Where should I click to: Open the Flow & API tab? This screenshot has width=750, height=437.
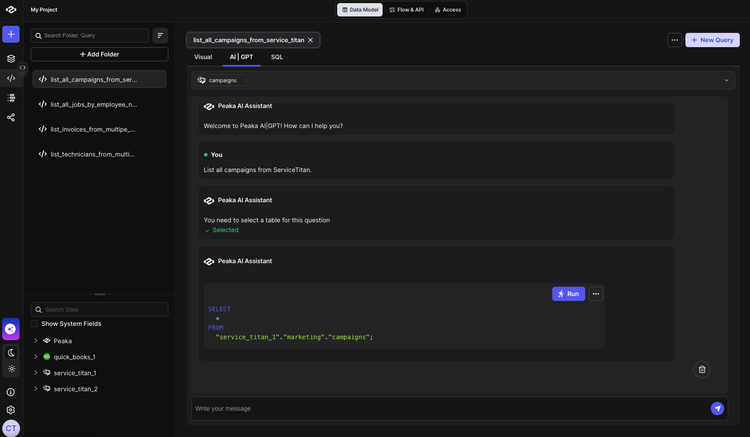click(x=406, y=10)
